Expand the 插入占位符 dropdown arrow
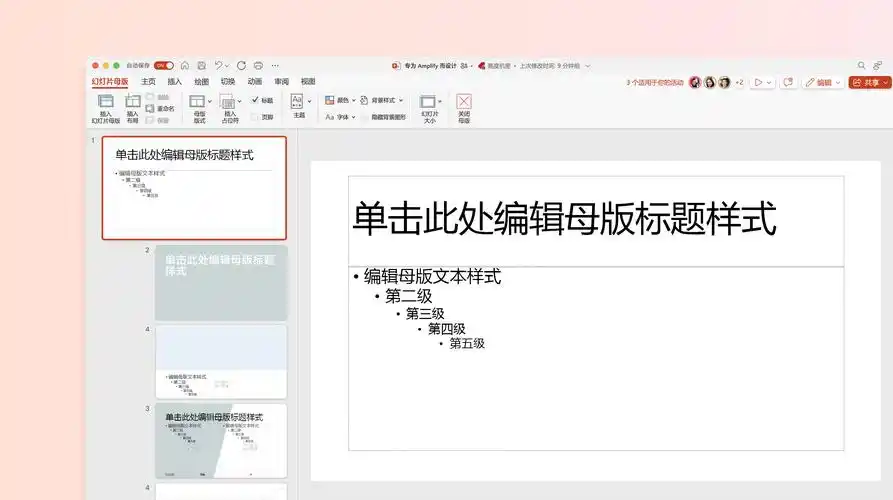 tap(239, 101)
